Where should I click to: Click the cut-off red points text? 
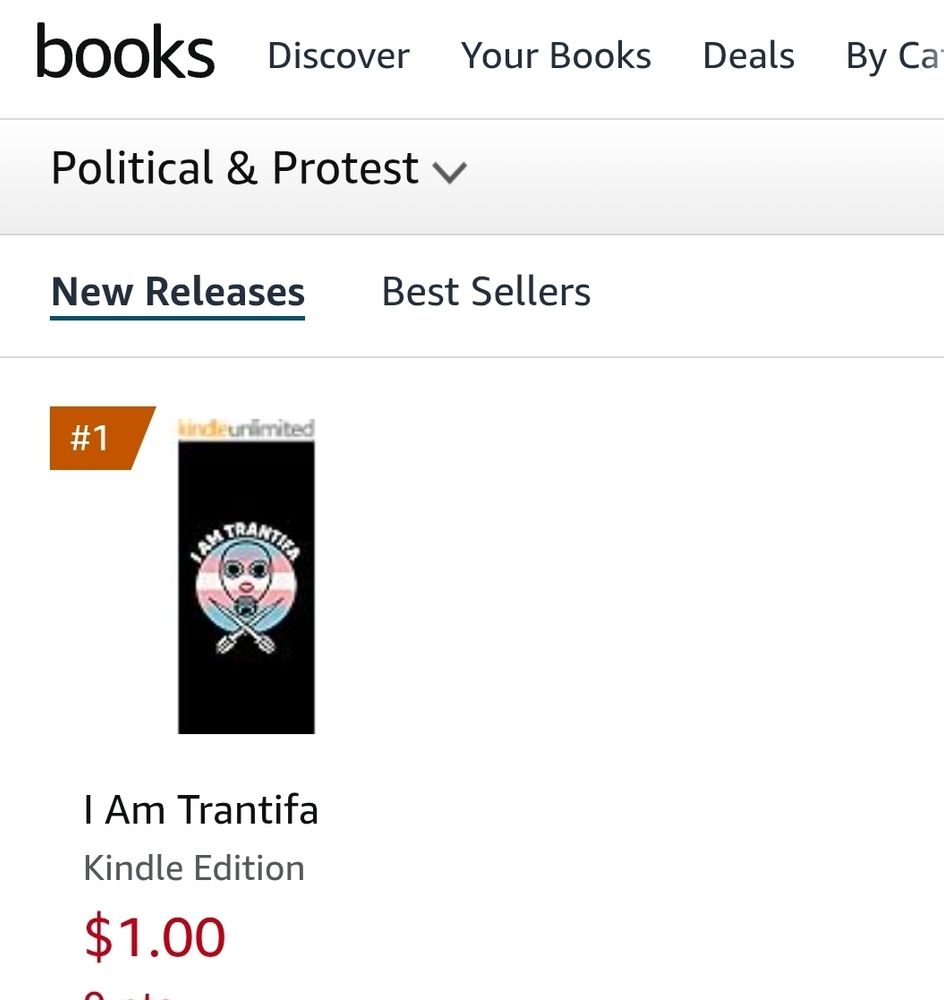(128, 994)
